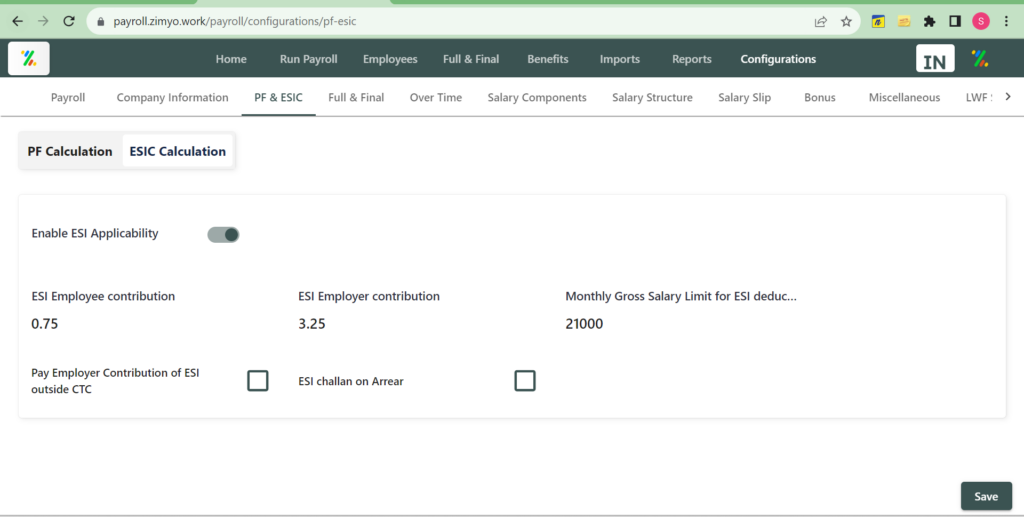The height and width of the screenshot is (517, 1024).
Task: Open the partially visible LWF tab
Action: pyautogui.click(x=978, y=97)
